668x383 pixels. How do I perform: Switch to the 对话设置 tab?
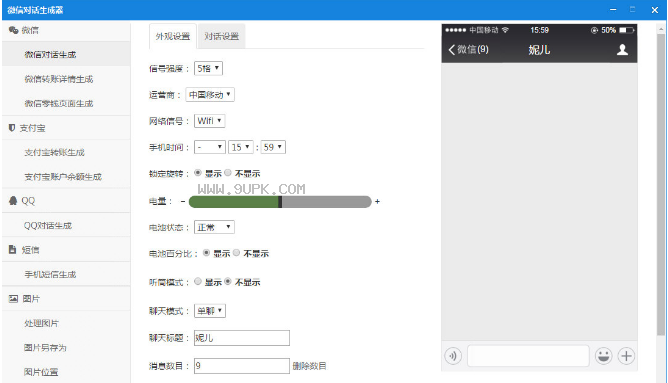click(222, 36)
